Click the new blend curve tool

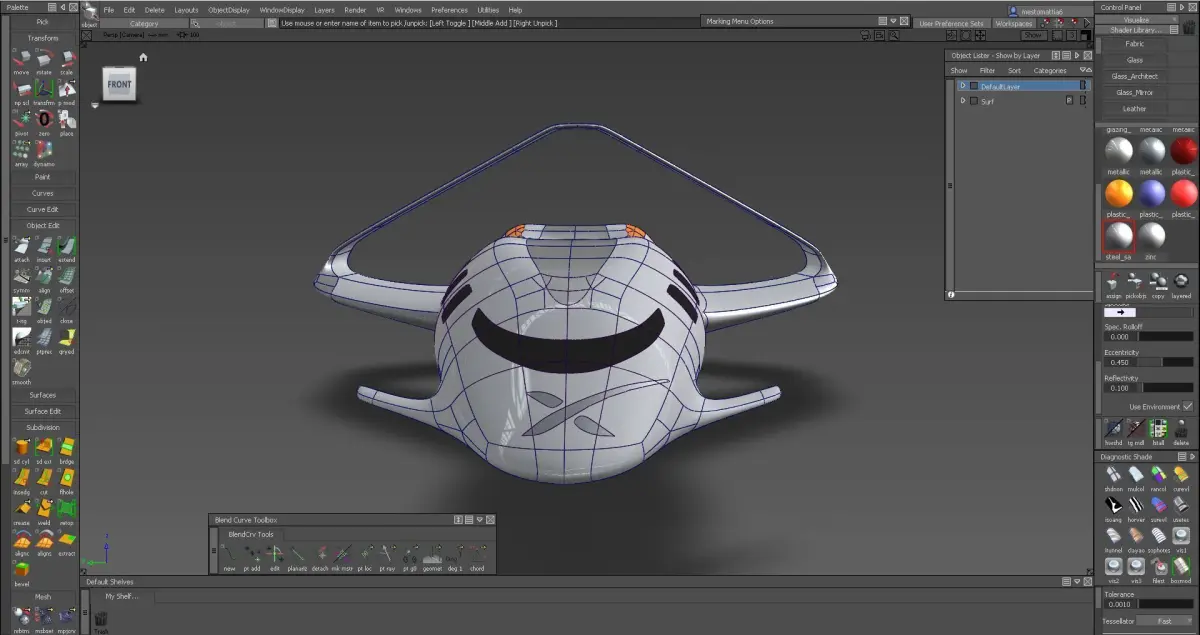229,557
